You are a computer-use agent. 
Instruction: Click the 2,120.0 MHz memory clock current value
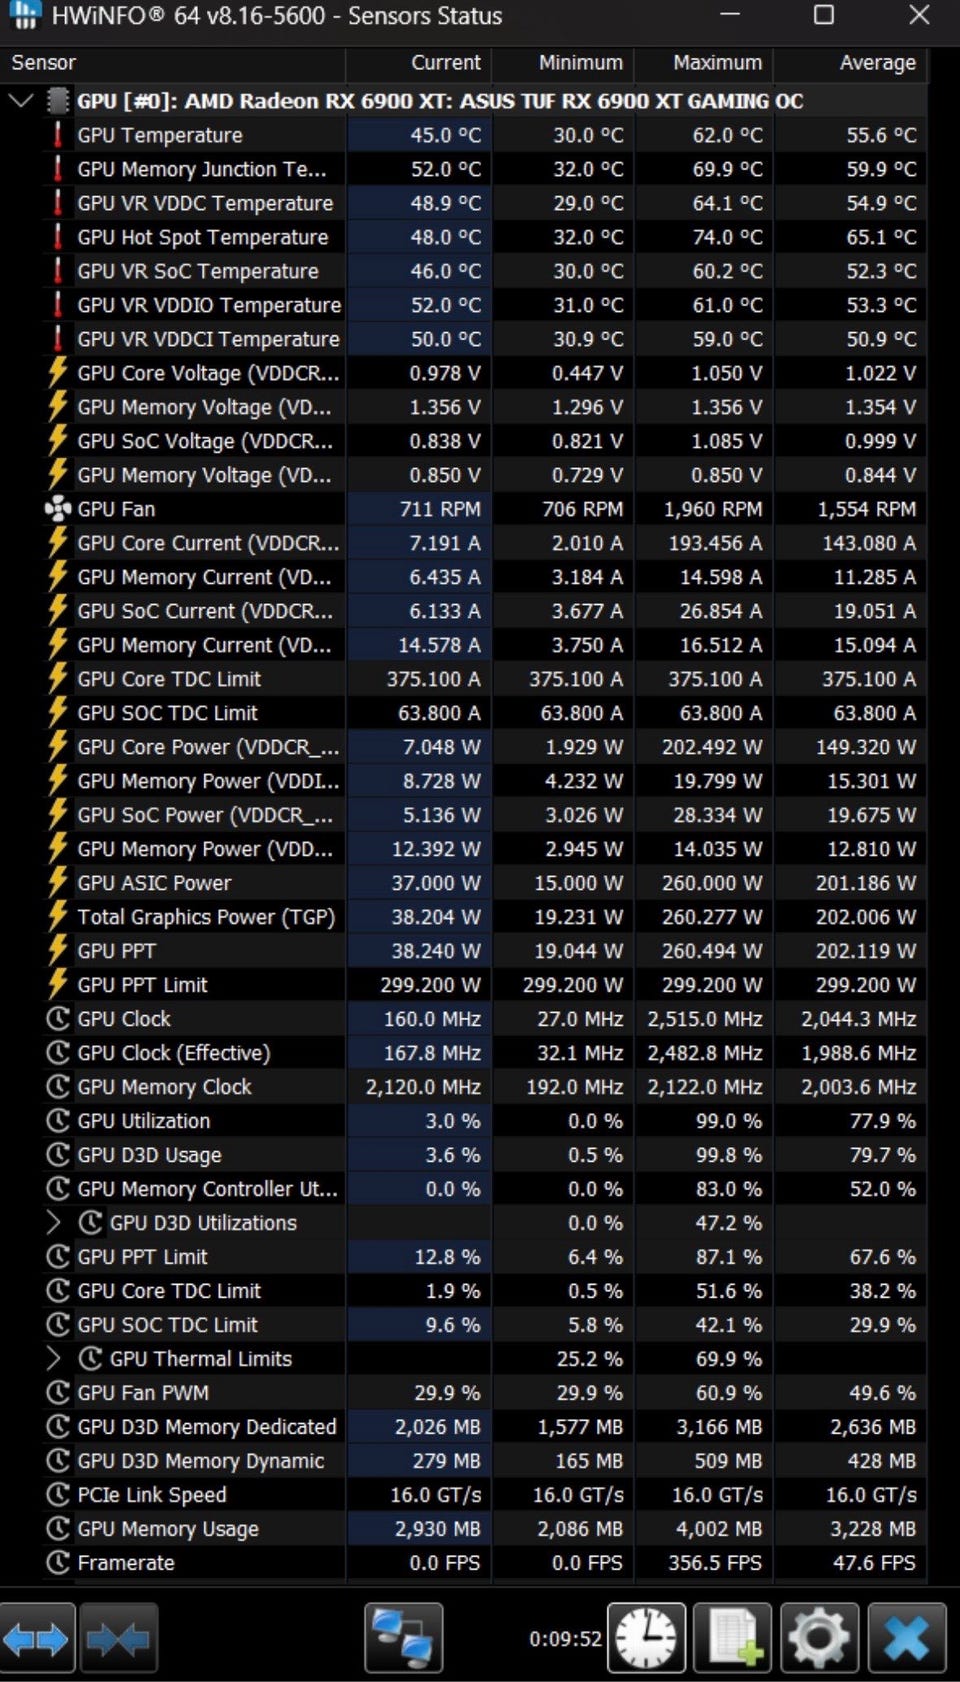pyautogui.click(x=423, y=1087)
